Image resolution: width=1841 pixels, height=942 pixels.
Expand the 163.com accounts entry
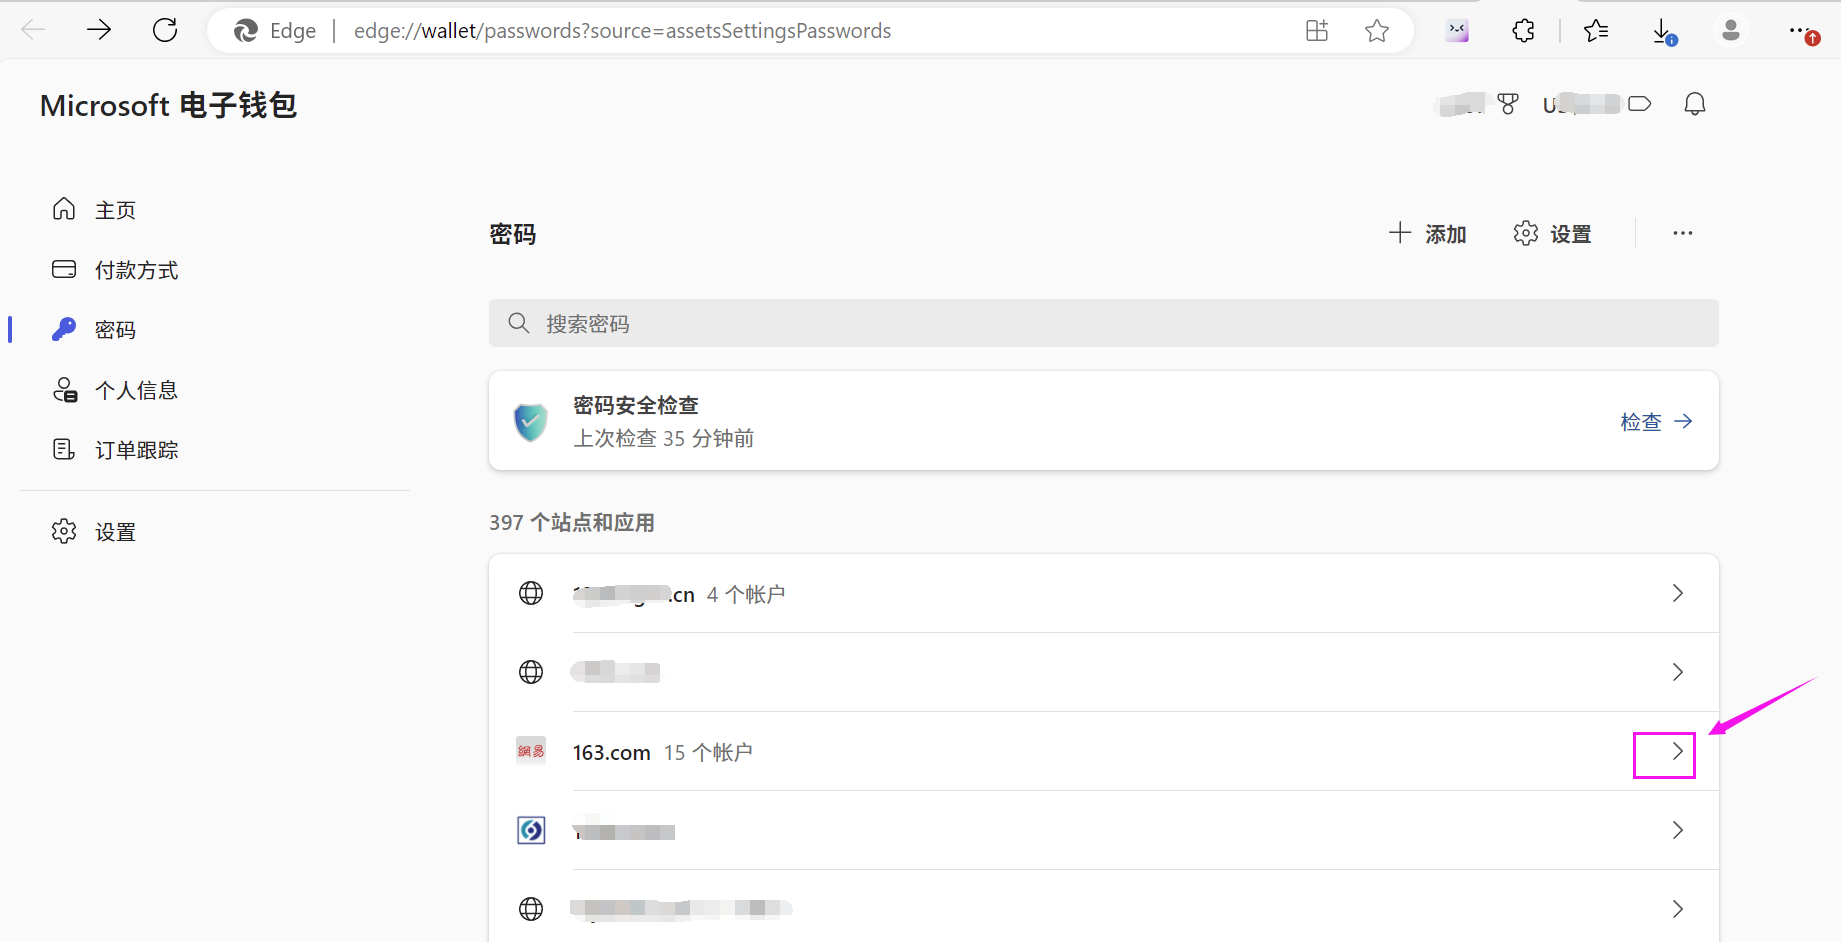(x=1677, y=752)
